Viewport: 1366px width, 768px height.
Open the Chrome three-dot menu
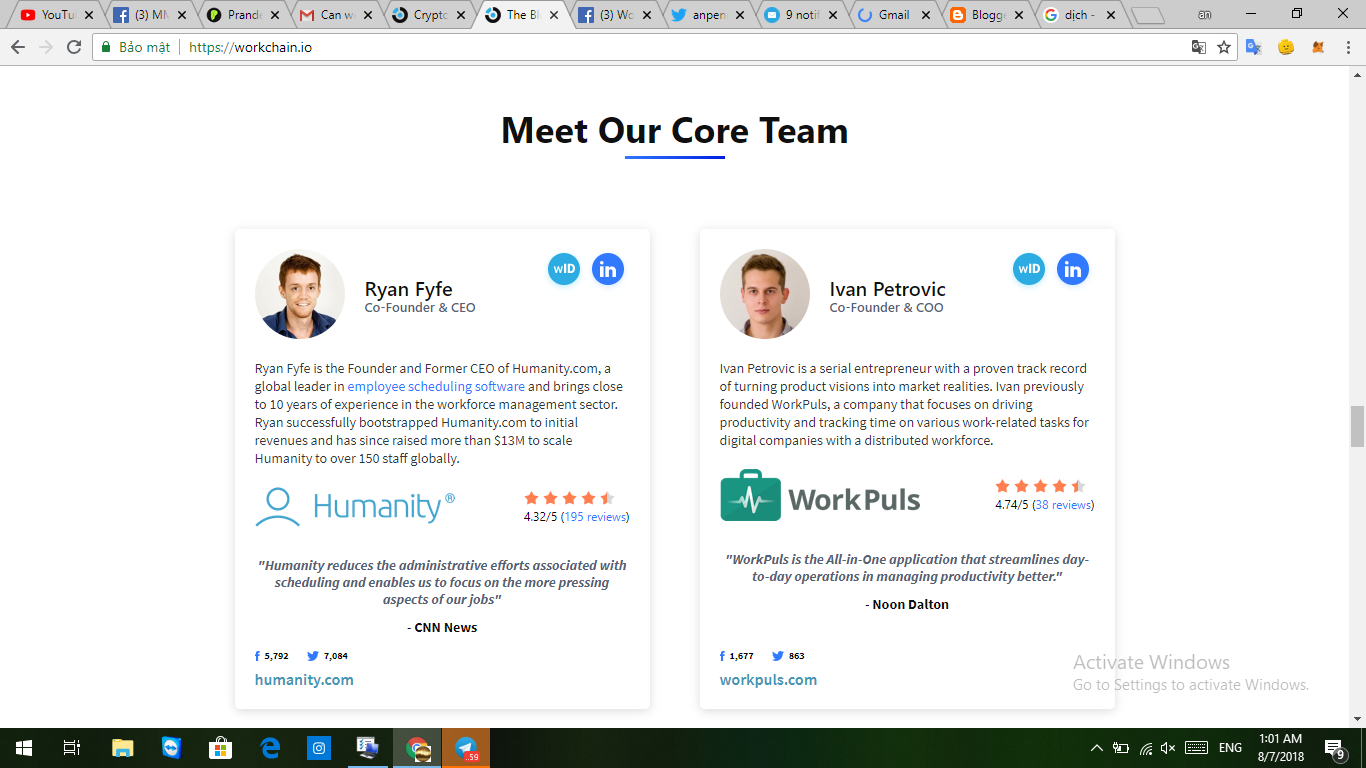tap(1348, 47)
